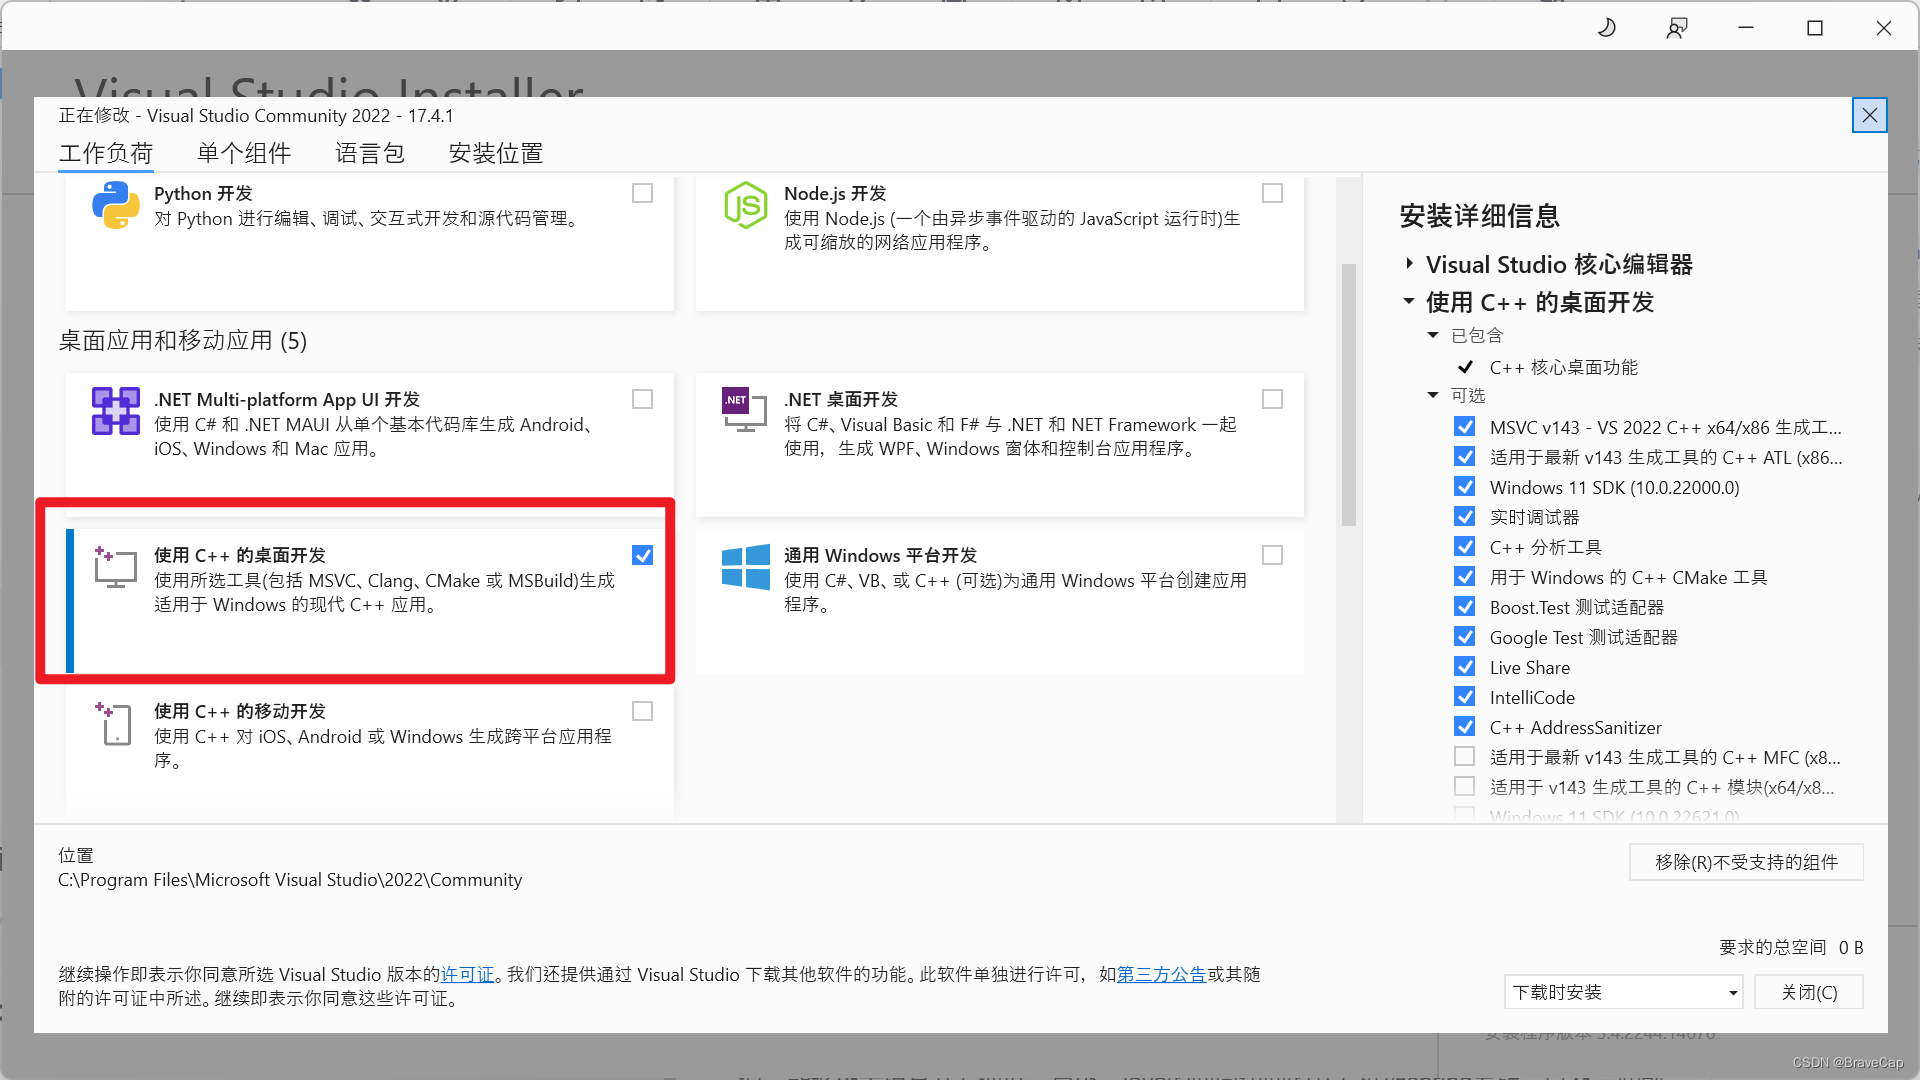Viewport: 1920px width, 1080px height.
Task: Open the 下载时安装 dropdown
Action: pos(1623,992)
